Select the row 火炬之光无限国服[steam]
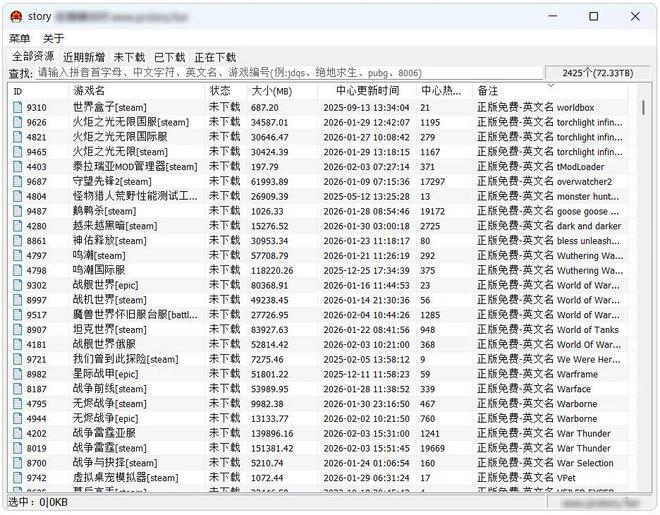The image size is (660, 515). [x=320, y=122]
